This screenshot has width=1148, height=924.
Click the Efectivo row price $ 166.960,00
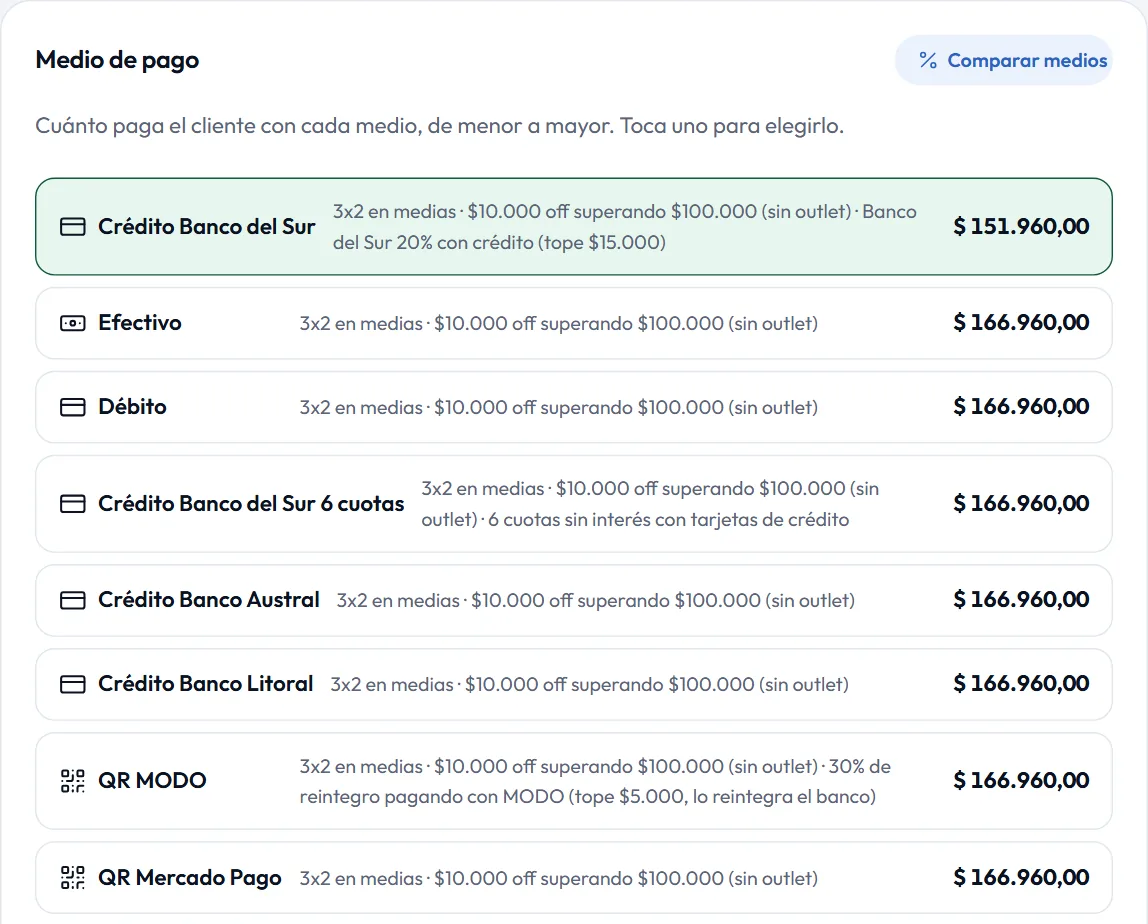coord(1021,322)
